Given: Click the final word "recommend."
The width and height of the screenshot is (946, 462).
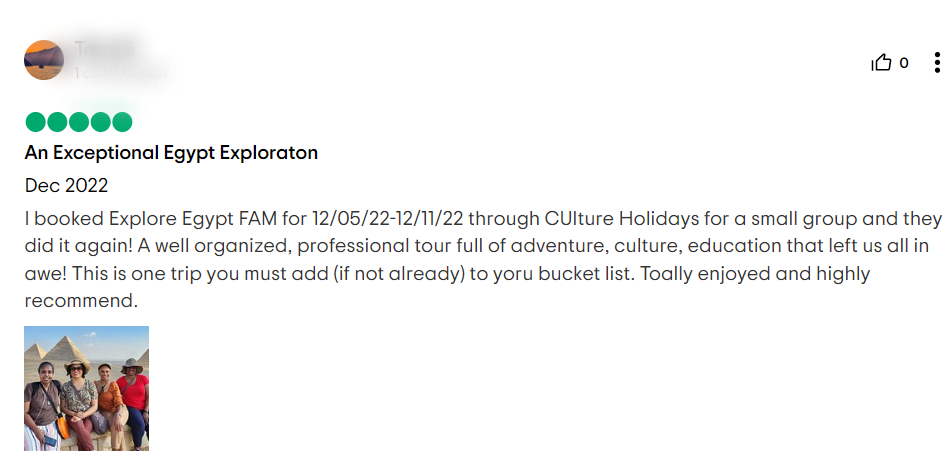Looking at the screenshot, I should point(81,301).
